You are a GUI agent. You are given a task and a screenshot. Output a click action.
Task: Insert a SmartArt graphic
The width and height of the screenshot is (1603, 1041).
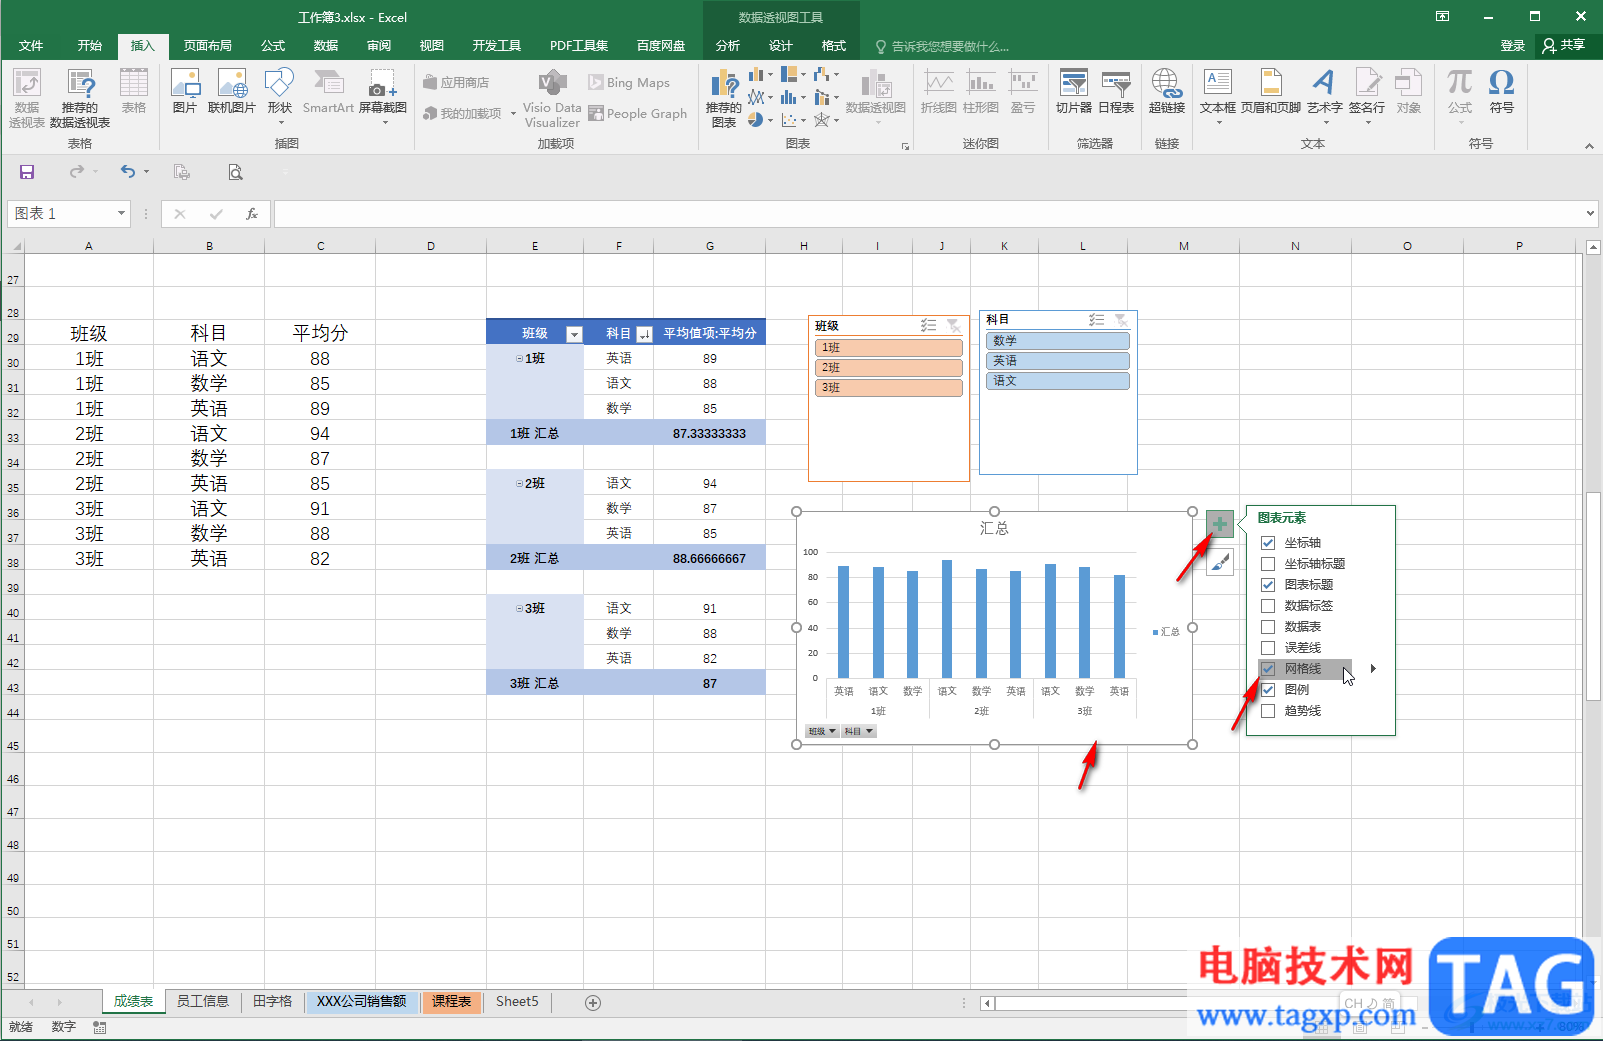[x=328, y=91]
